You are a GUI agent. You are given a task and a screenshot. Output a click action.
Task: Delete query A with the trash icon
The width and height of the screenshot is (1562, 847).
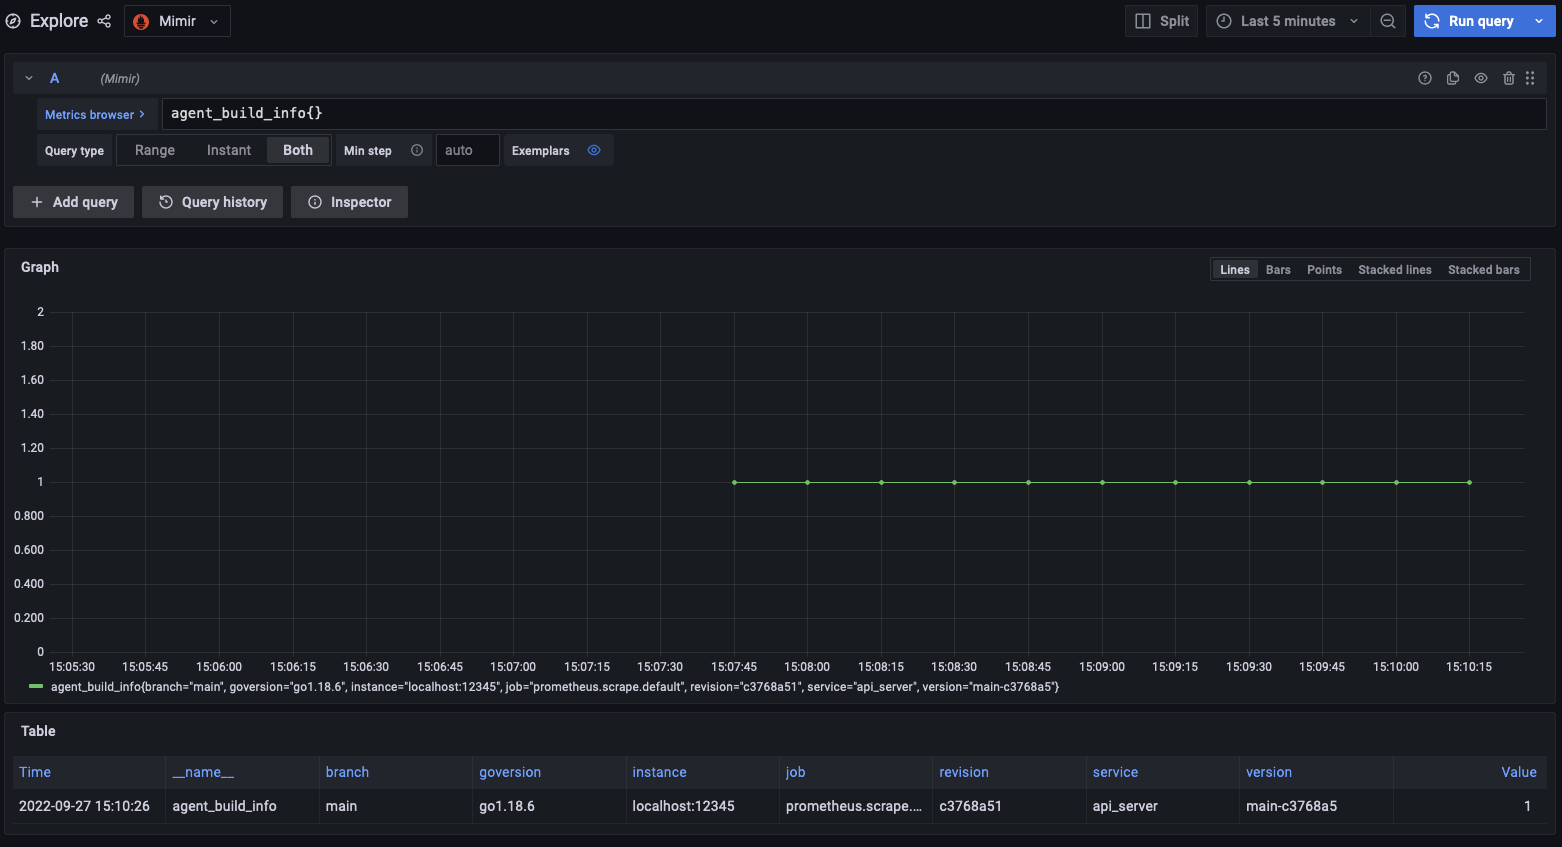tap(1509, 77)
